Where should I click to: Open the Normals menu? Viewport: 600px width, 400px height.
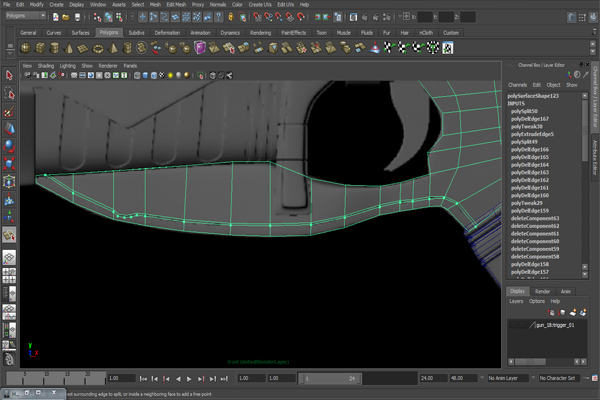[218, 5]
